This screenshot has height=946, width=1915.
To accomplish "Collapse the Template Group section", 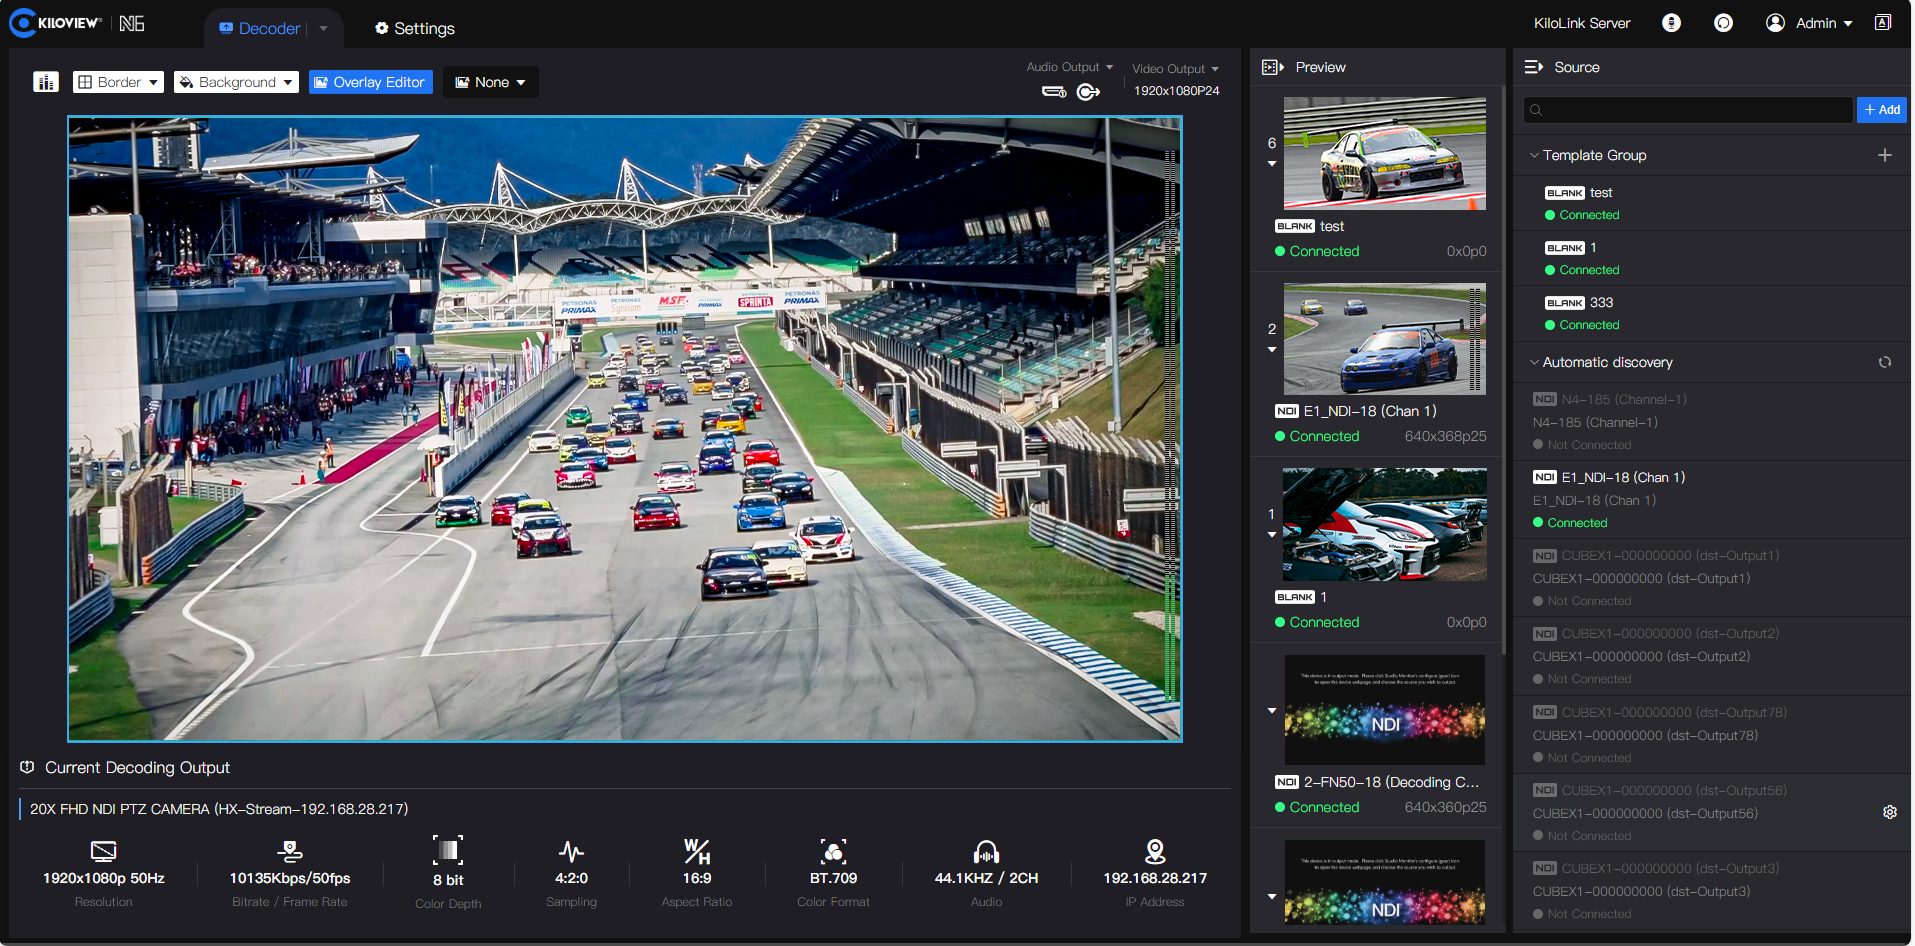I will point(1534,155).
